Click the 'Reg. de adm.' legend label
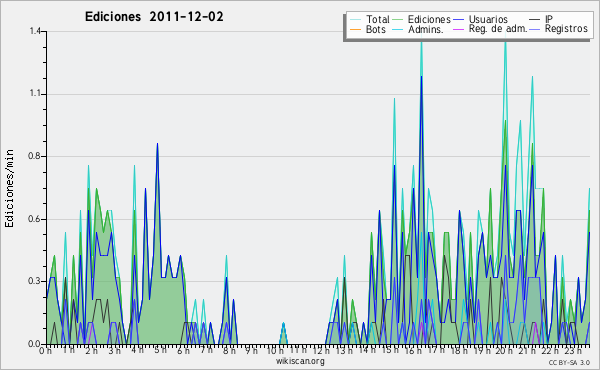600x370 pixels. pos(498,29)
